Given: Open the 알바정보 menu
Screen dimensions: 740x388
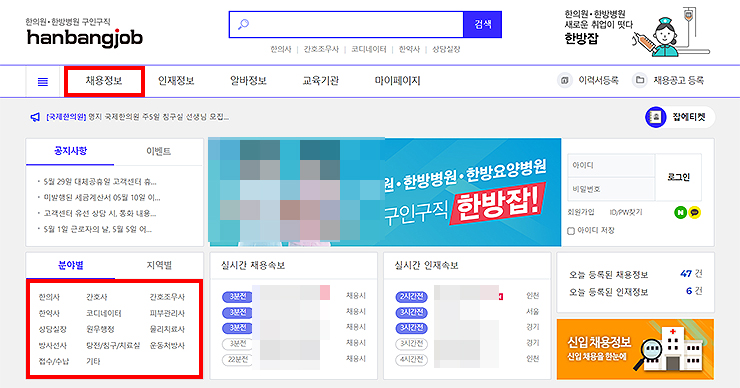Looking at the screenshot, I should click(248, 81).
